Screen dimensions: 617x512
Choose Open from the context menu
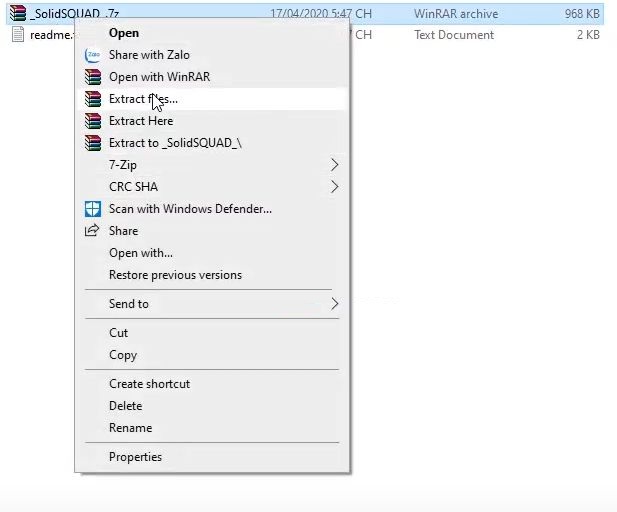pos(211,33)
